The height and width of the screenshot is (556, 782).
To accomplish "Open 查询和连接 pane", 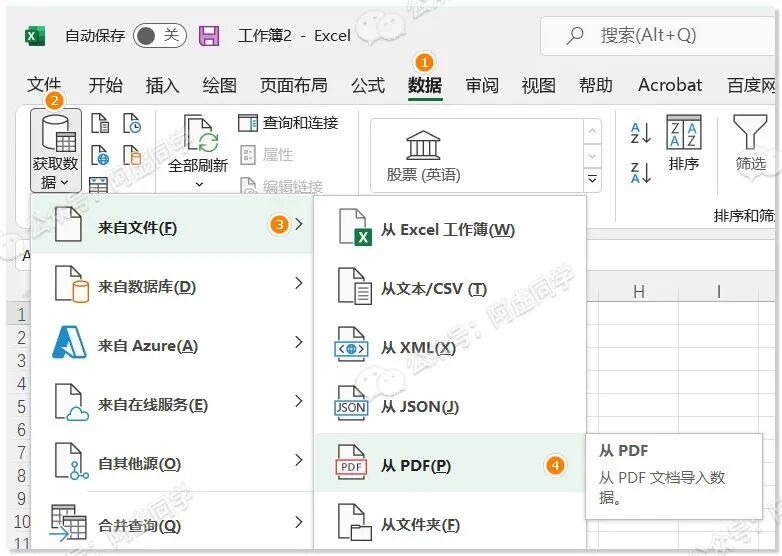I will (x=288, y=123).
